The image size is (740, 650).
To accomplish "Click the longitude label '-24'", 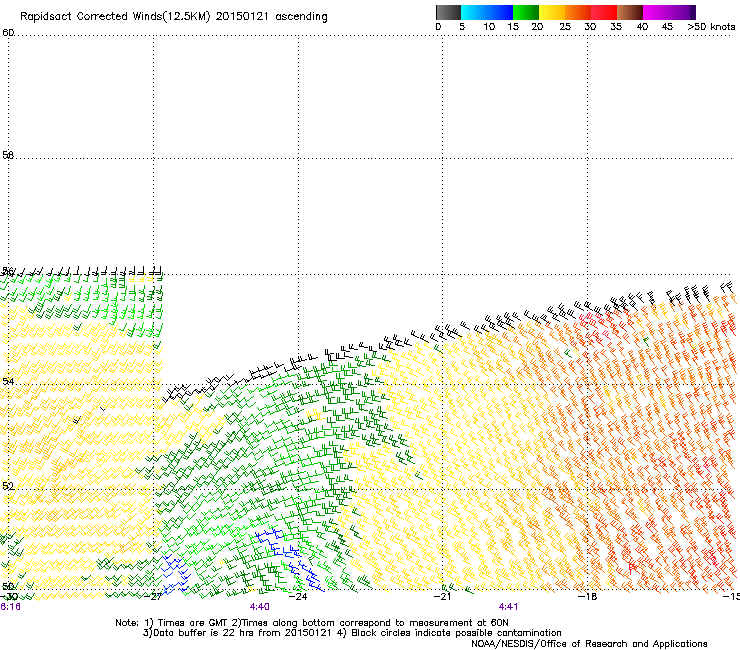I will click(x=298, y=597).
